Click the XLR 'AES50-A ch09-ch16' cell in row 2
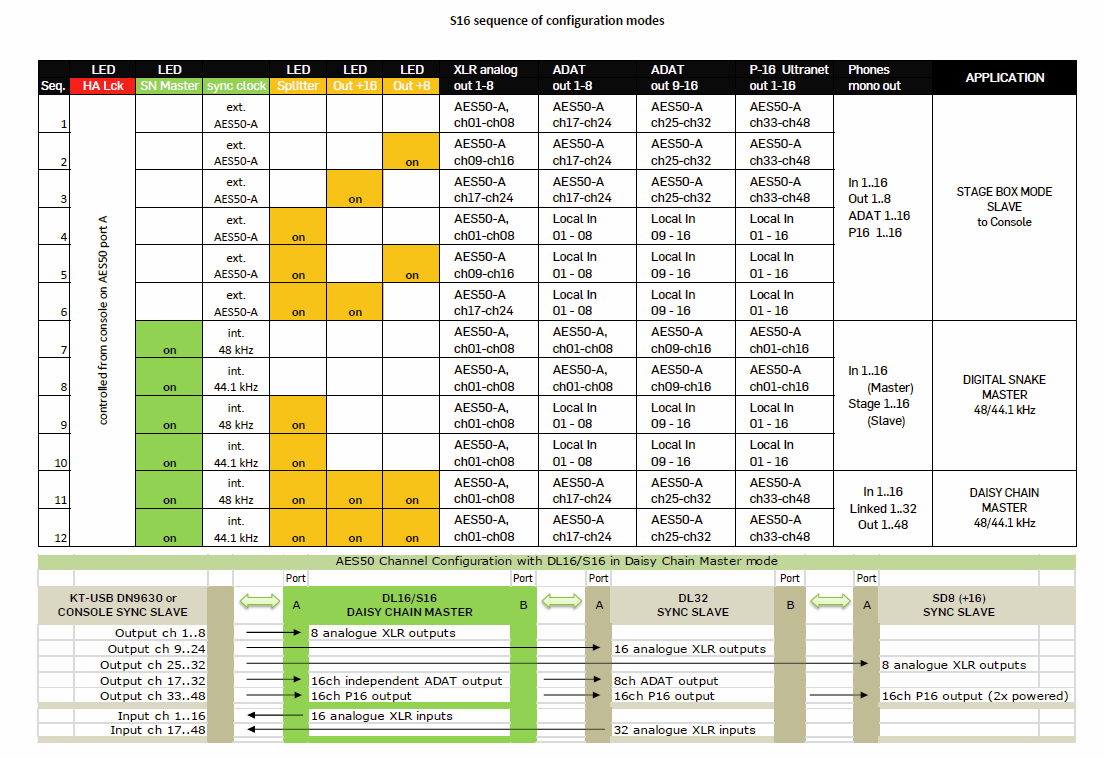The height and width of the screenshot is (758, 1104). 489,151
